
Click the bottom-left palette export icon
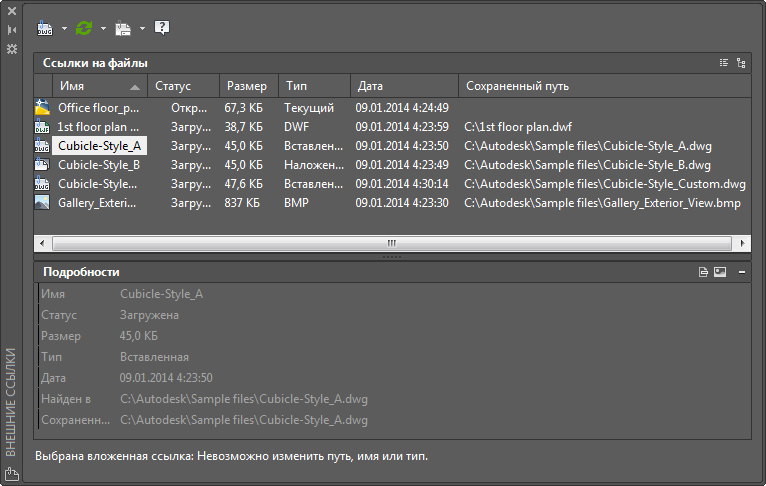point(12,474)
